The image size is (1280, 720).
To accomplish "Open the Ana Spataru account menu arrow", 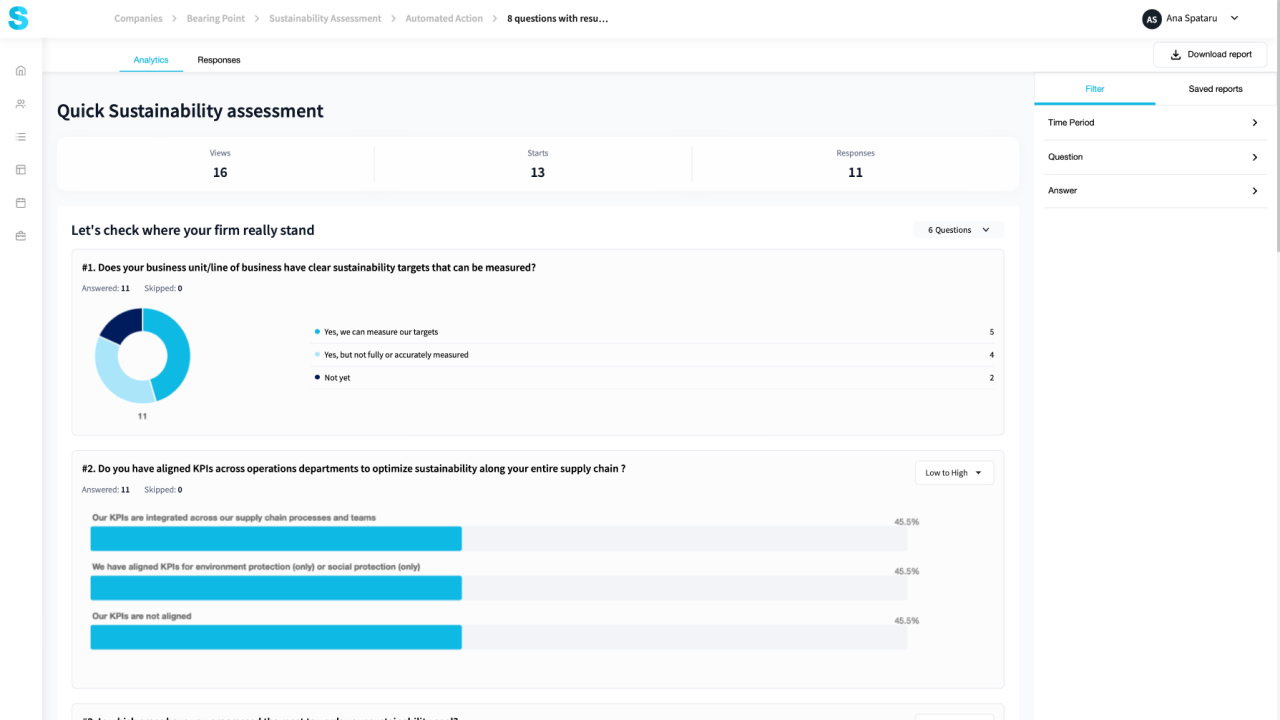I will coord(1234,18).
